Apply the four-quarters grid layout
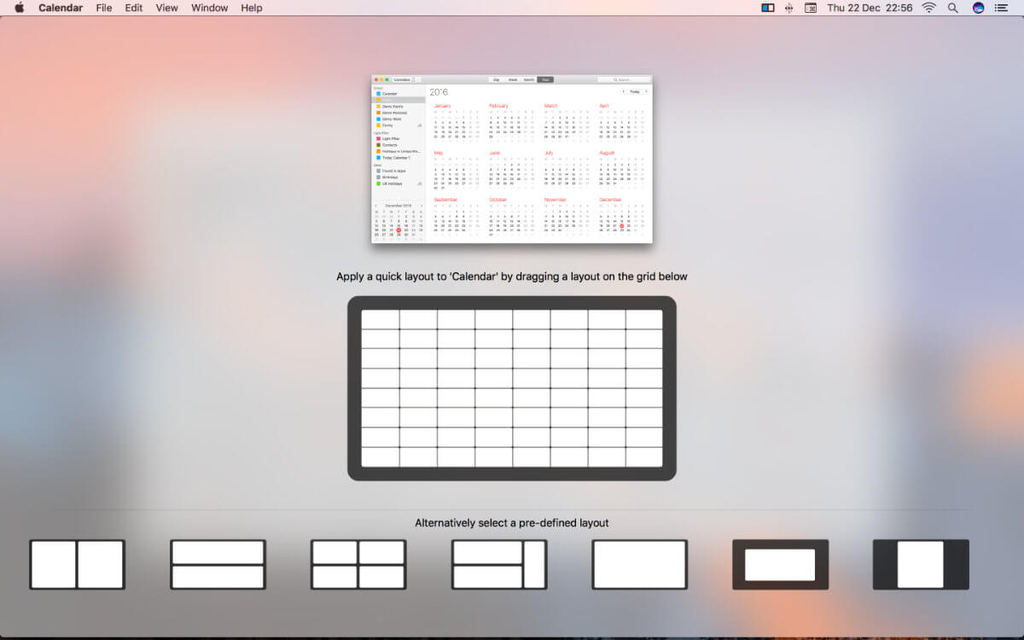The width and height of the screenshot is (1024, 640). 358,565
